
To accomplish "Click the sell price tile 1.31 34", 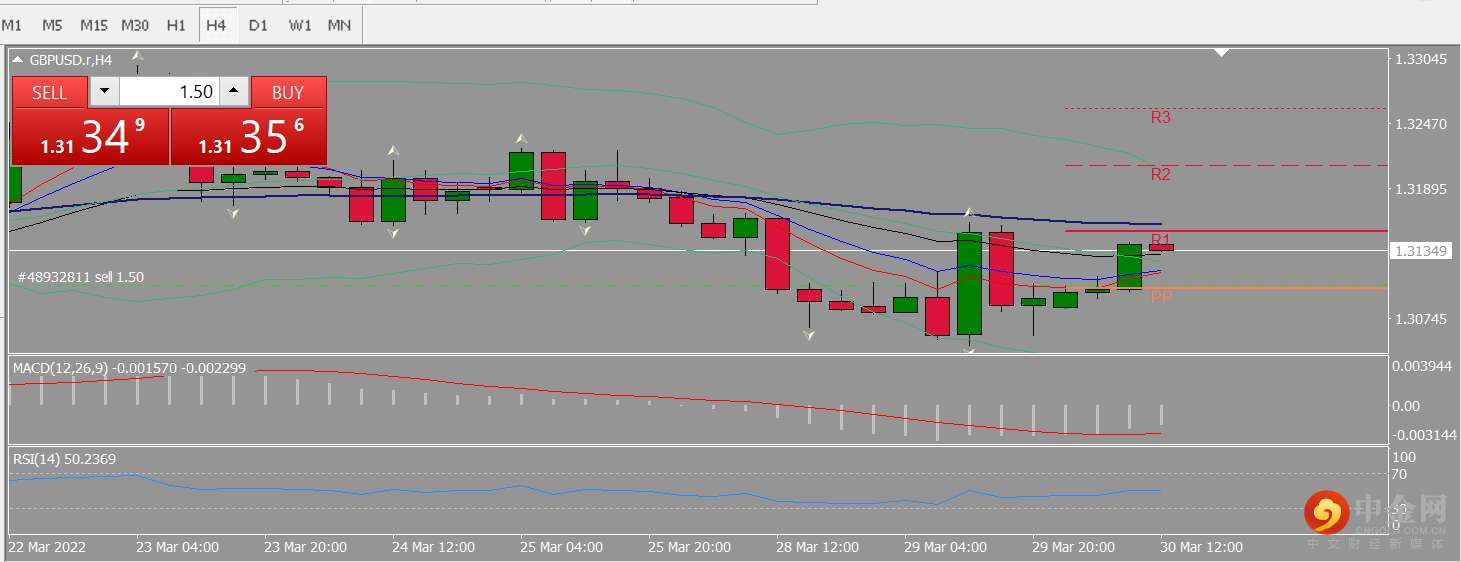I will pyautogui.click(x=90, y=137).
